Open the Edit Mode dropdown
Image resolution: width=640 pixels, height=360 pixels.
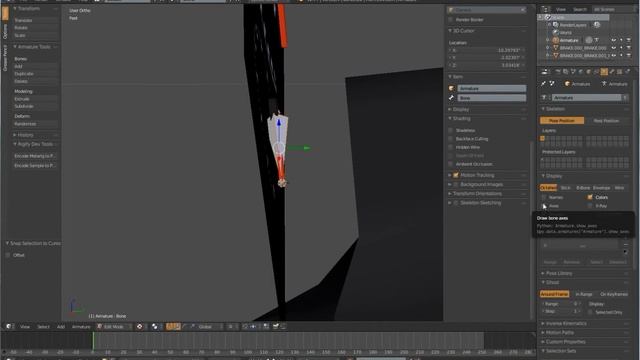(x=113, y=327)
